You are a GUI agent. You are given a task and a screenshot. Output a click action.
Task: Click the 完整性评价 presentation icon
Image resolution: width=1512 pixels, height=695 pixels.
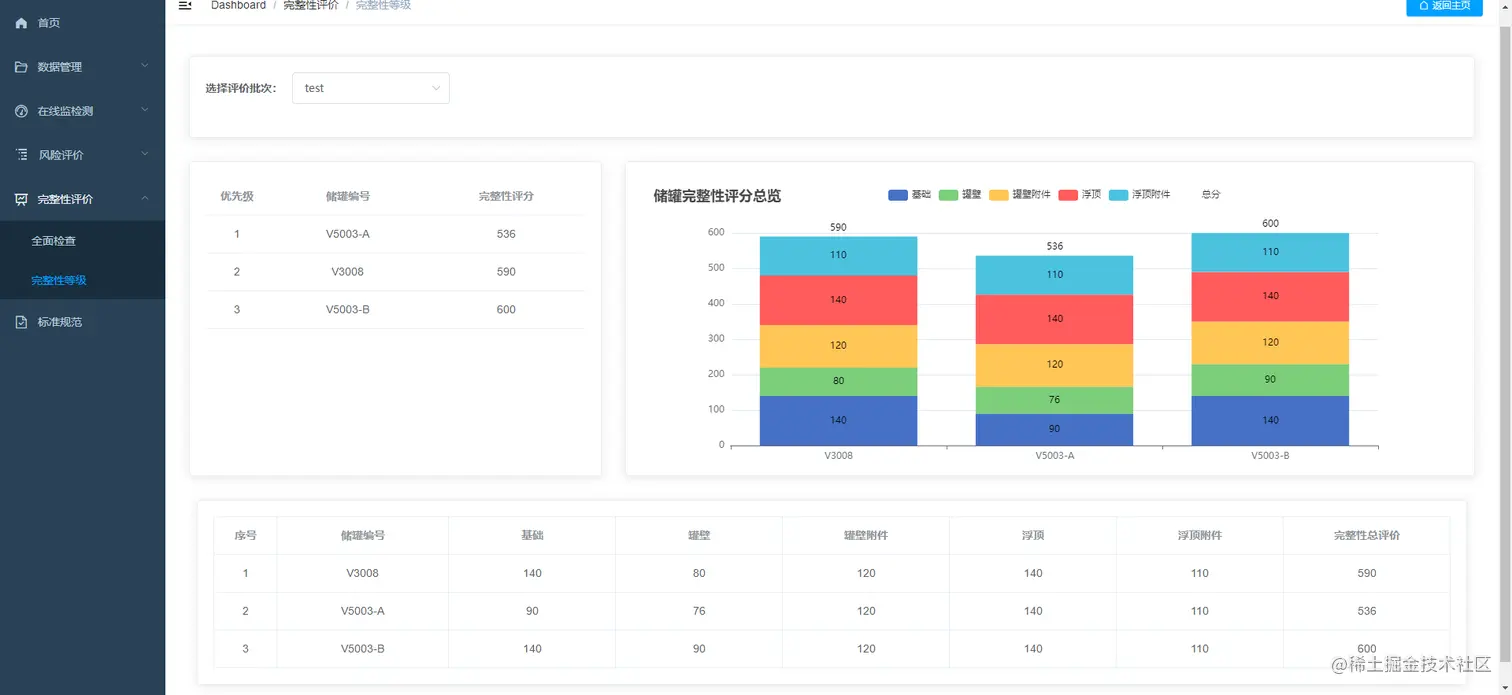click(x=21, y=199)
